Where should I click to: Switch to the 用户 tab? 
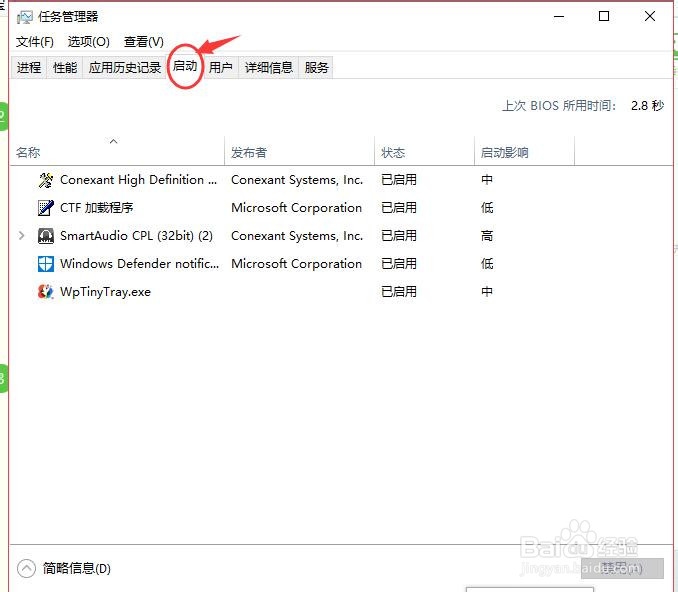221,67
